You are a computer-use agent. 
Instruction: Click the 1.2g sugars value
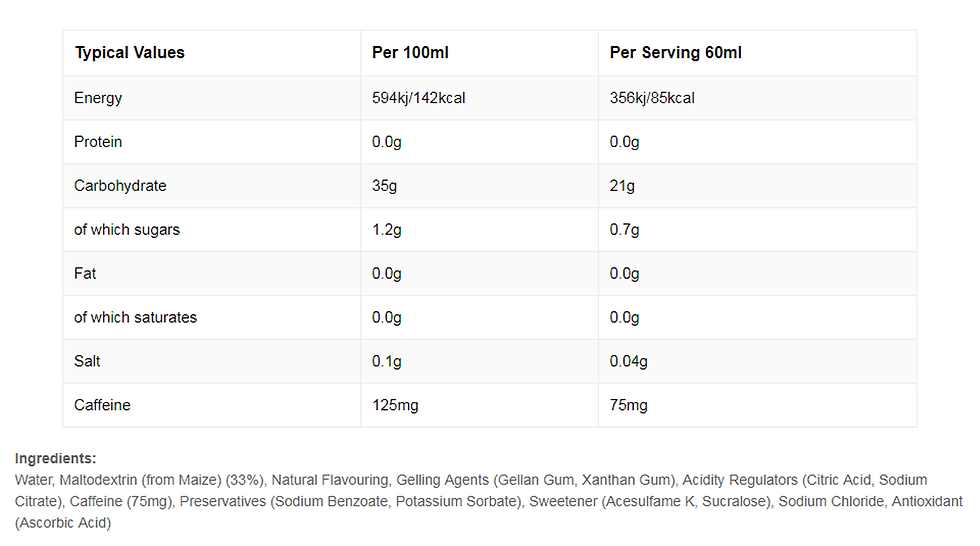[x=387, y=230]
